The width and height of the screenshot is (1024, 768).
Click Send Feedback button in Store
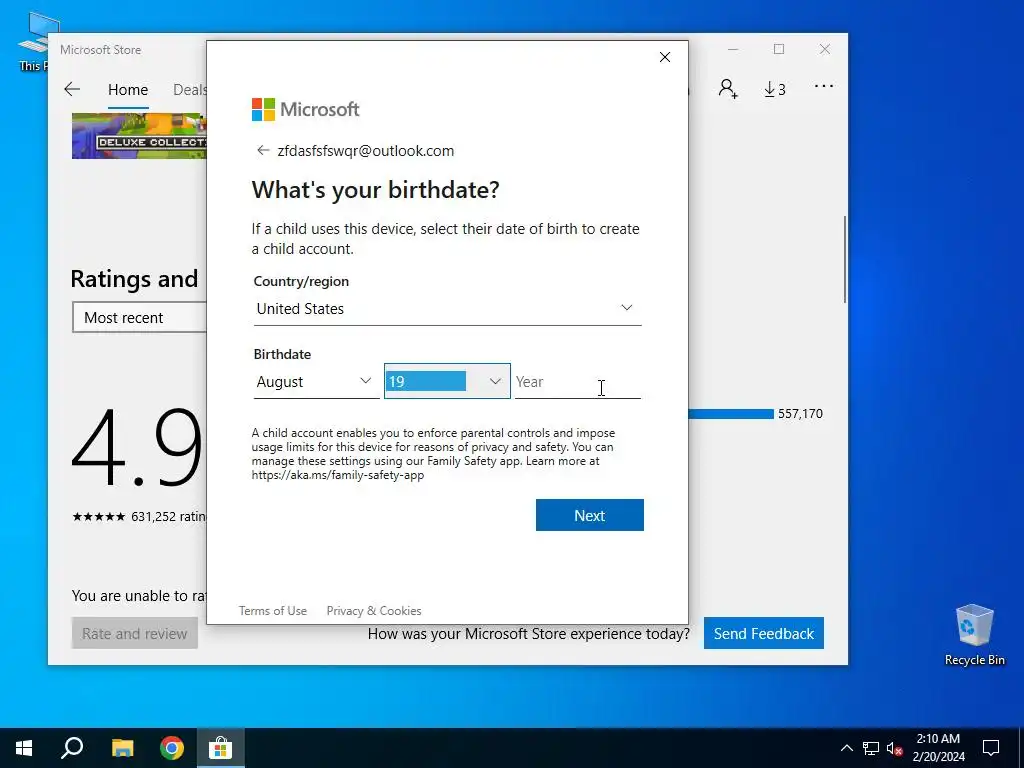pyautogui.click(x=763, y=633)
